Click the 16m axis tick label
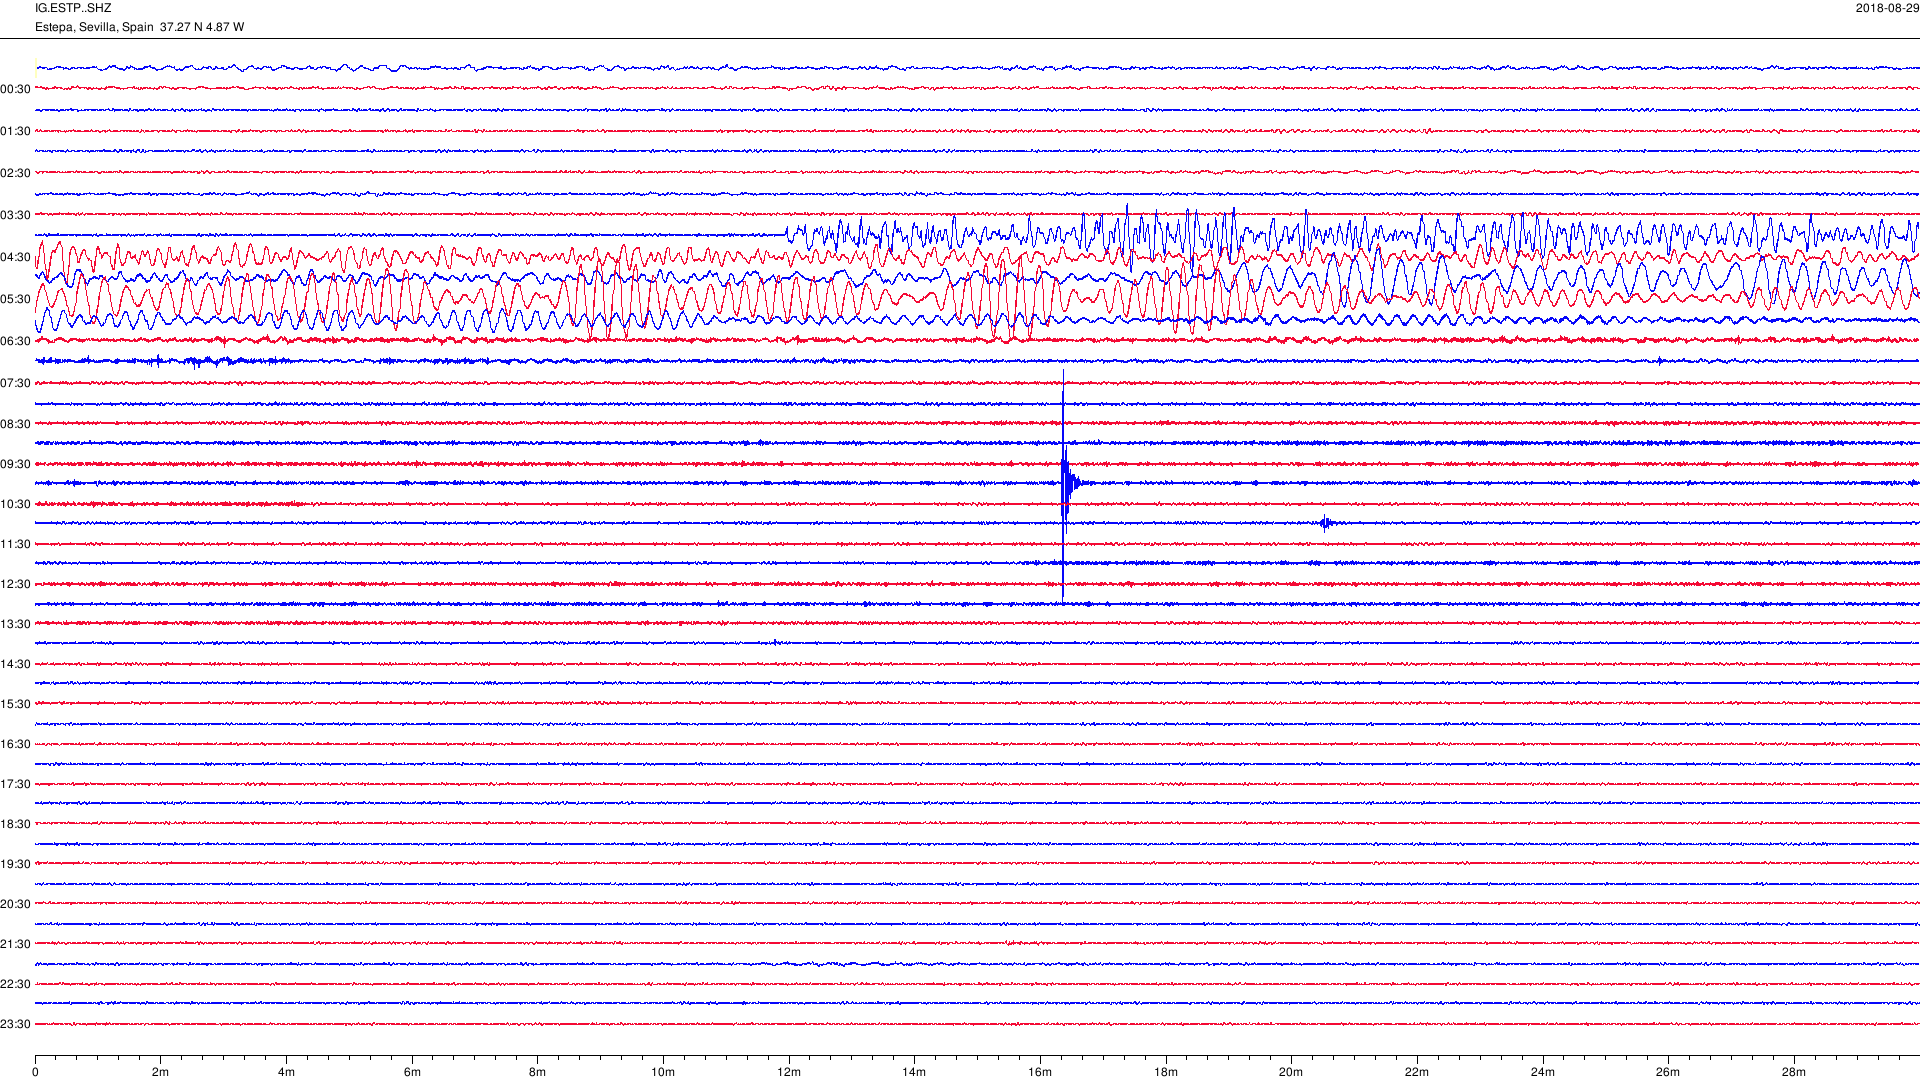This screenshot has height=1080, width=1920. point(1040,1072)
